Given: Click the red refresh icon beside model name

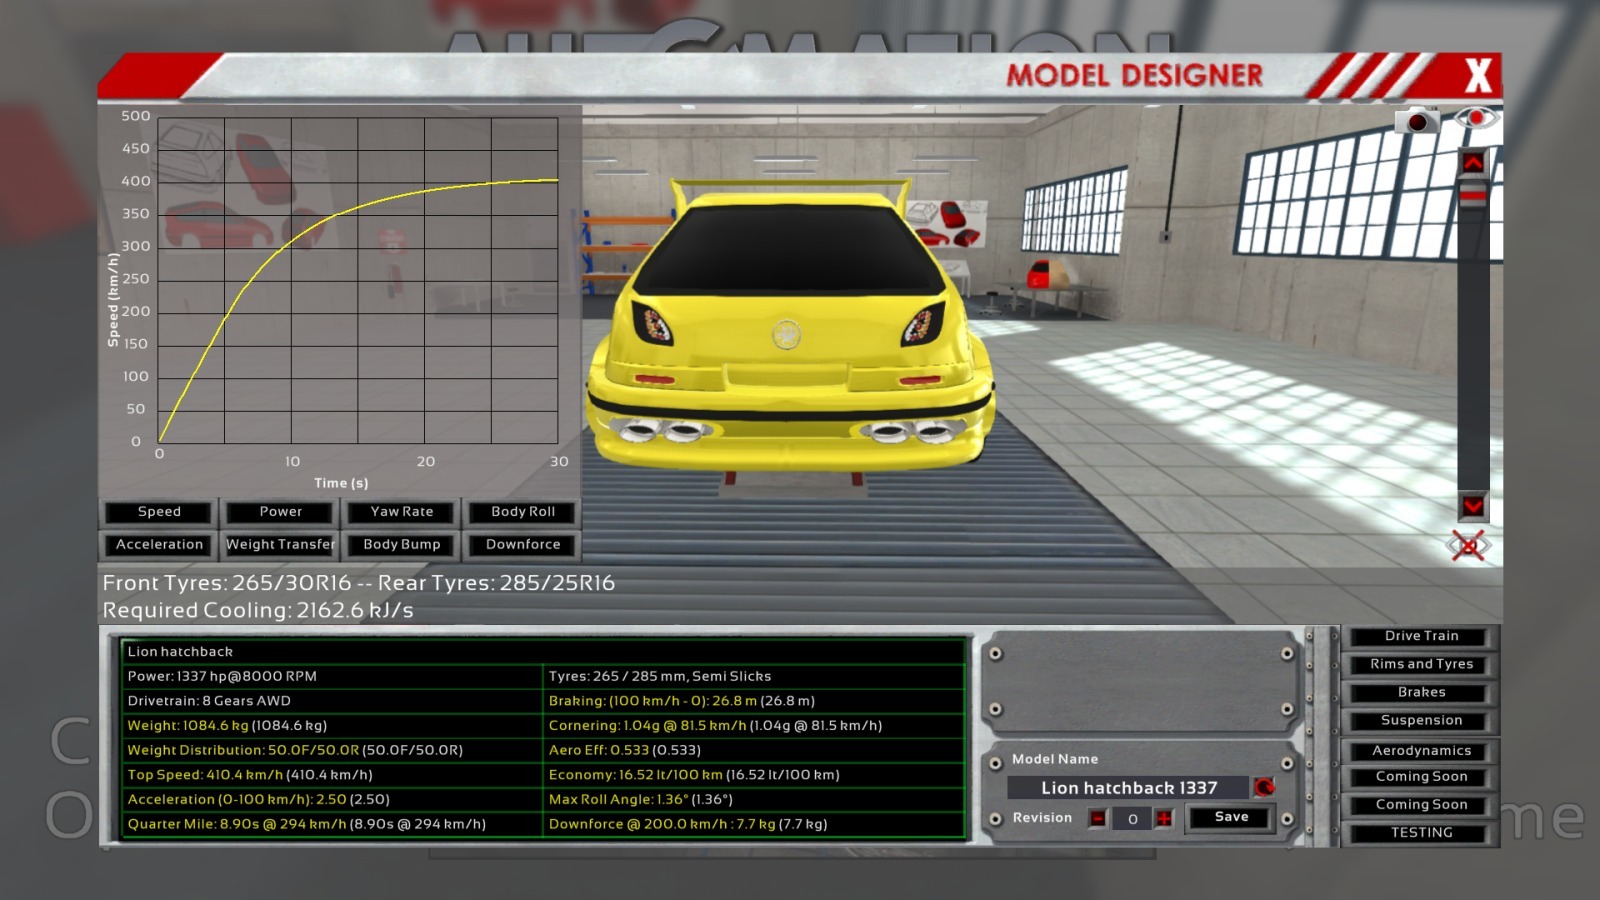Looking at the screenshot, I should point(1264,787).
